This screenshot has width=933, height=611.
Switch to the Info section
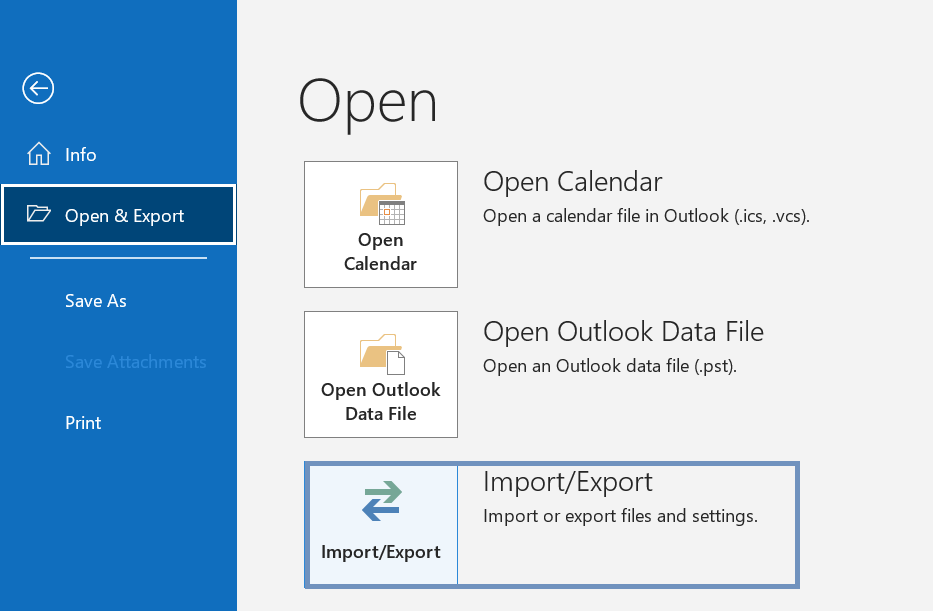coord(81,154)
